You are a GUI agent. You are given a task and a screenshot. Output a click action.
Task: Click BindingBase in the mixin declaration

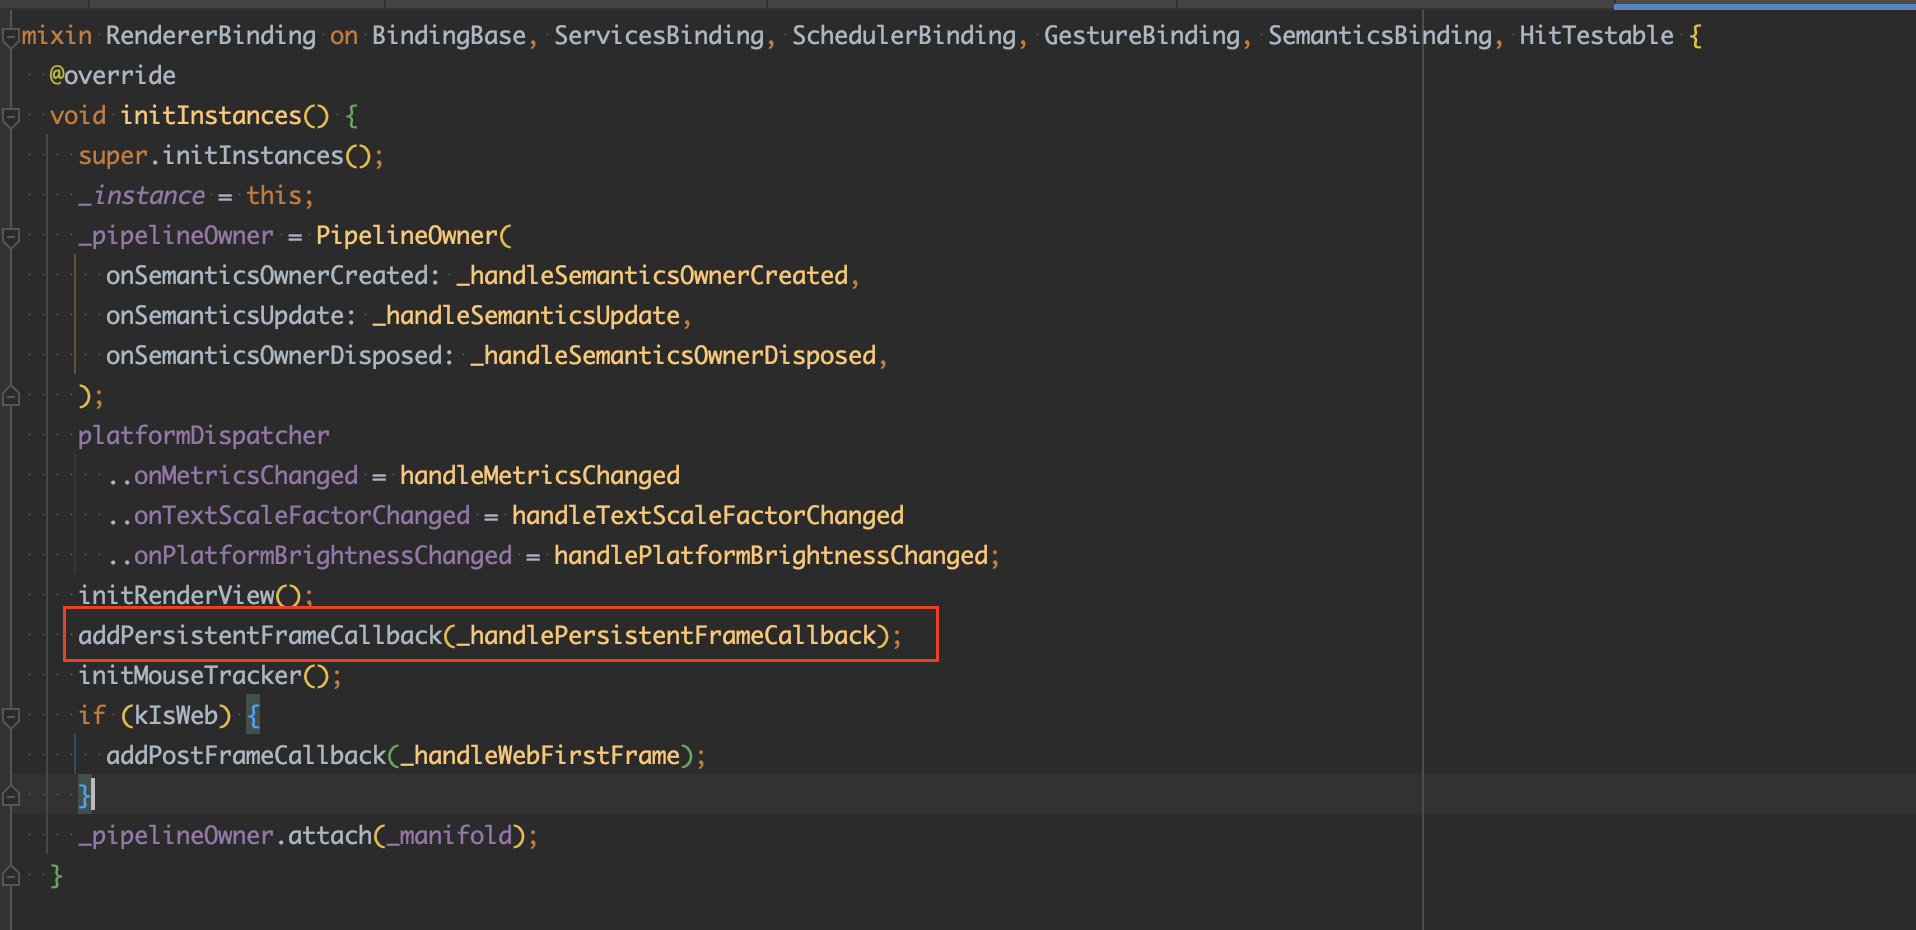[x=449, y=36]
